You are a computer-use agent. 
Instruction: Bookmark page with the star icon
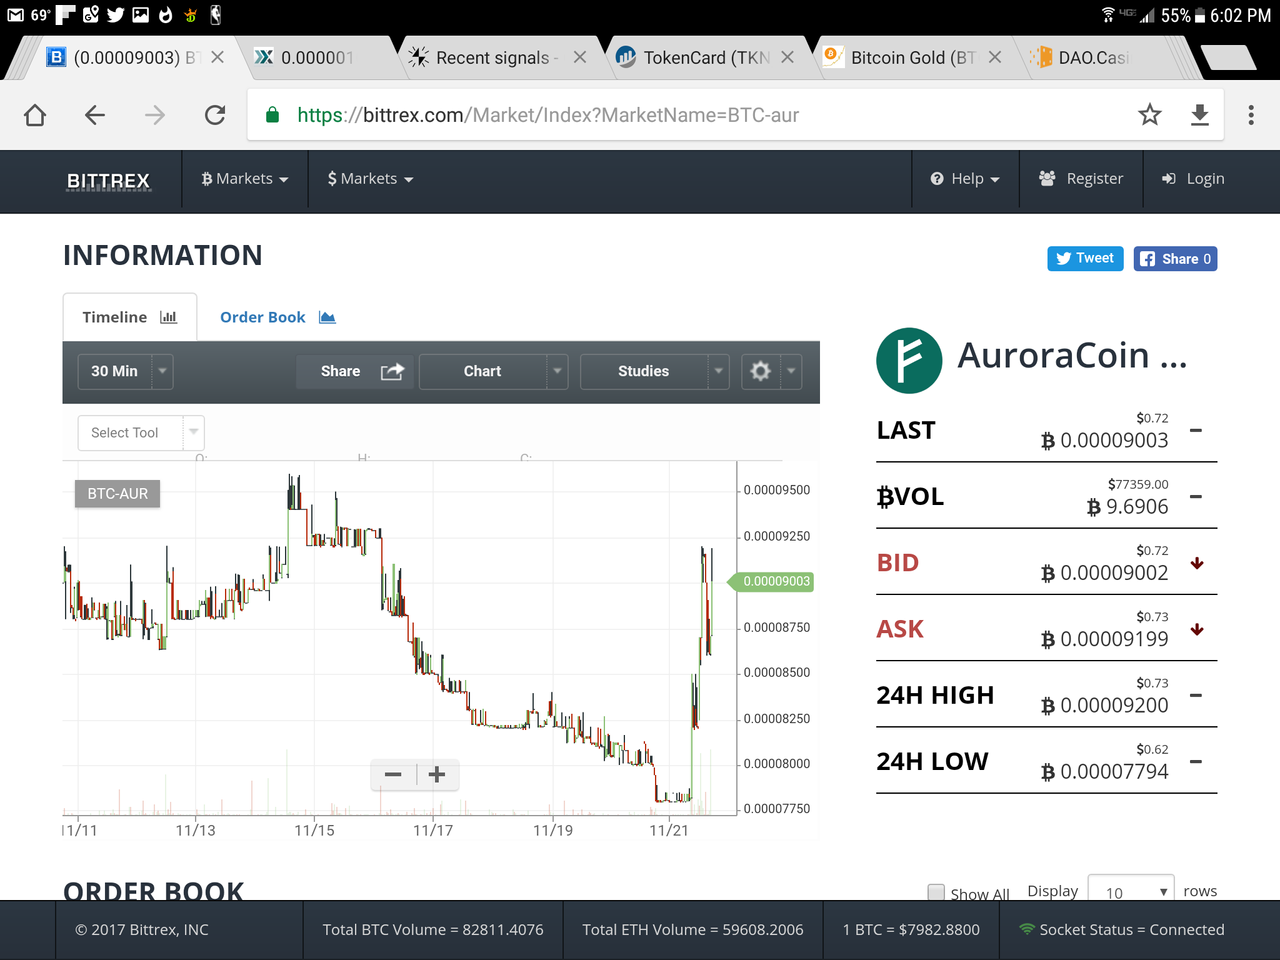pyautogui.click(x=1150, y=115)
